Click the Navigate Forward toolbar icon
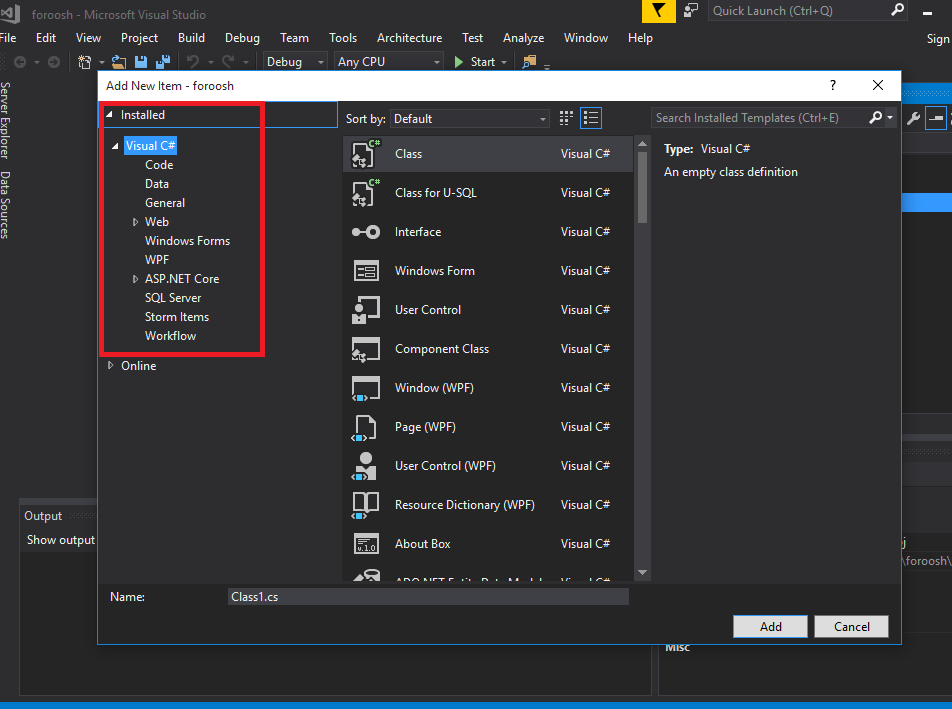The width and height of the screenshot is (952, 709). [54, 62]
